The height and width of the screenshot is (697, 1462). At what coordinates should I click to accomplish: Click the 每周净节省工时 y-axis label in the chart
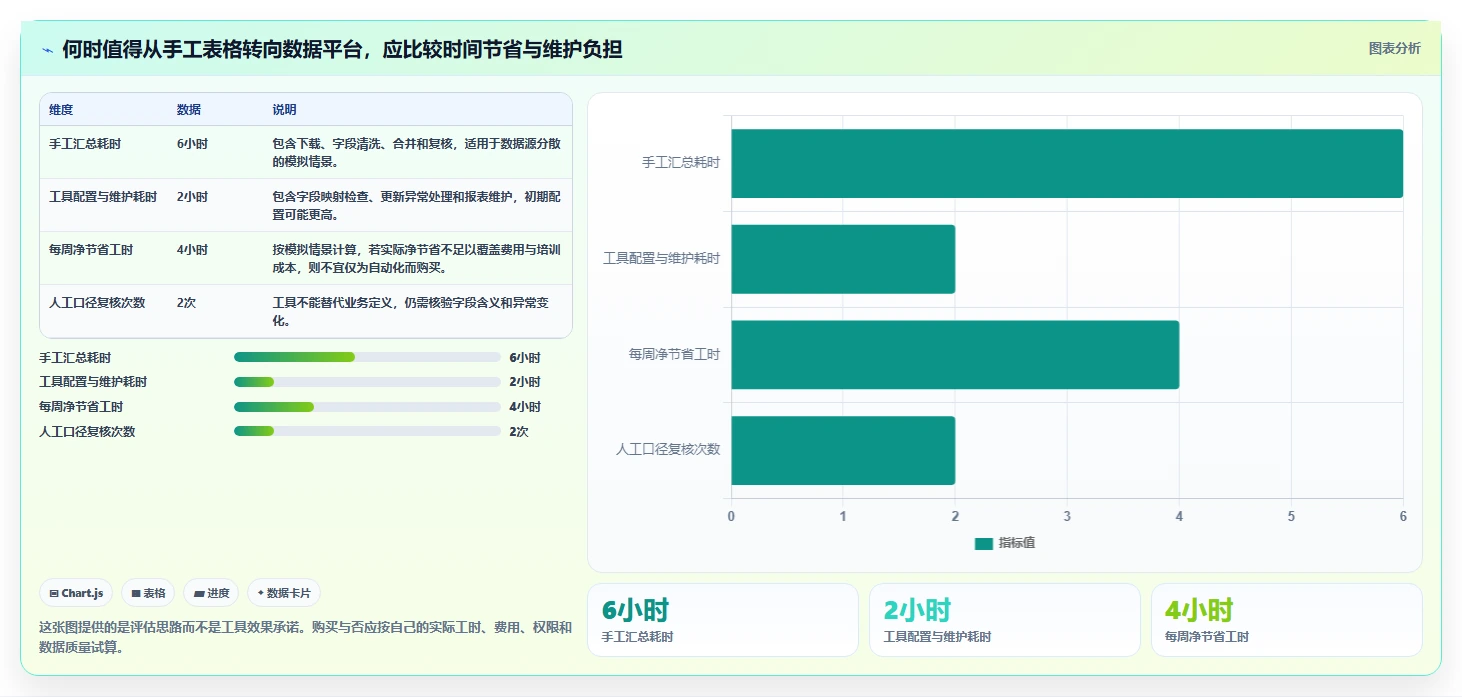[675, 355]
